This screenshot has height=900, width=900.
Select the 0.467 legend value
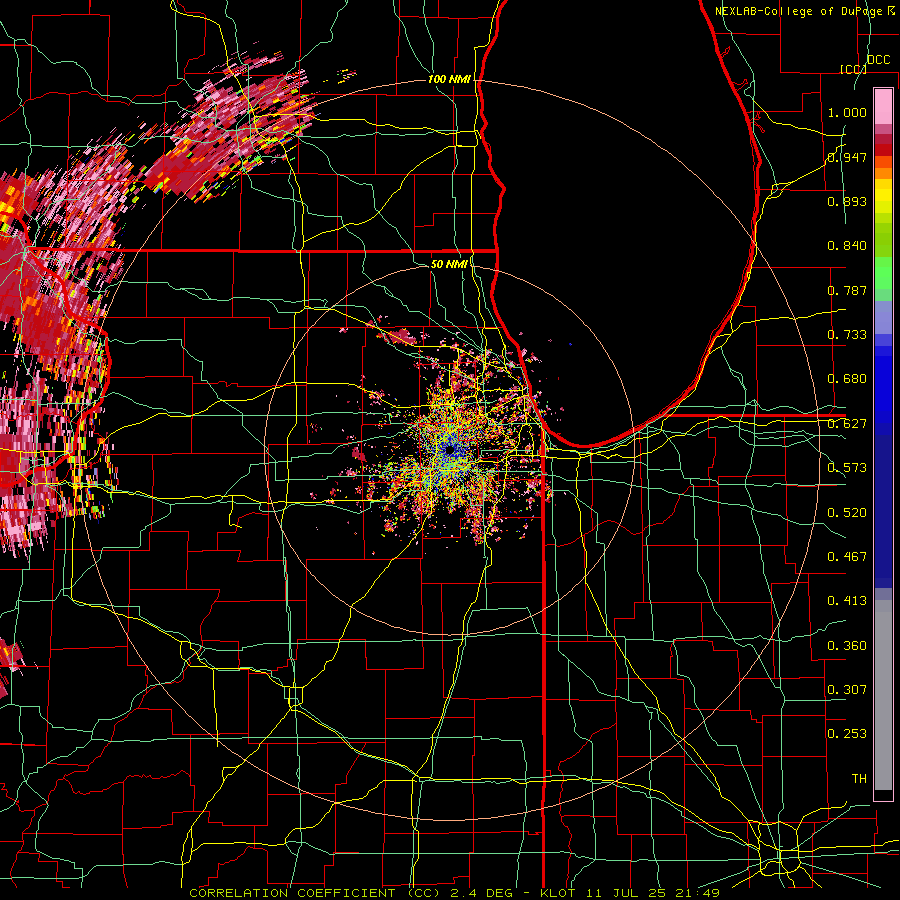847,557
